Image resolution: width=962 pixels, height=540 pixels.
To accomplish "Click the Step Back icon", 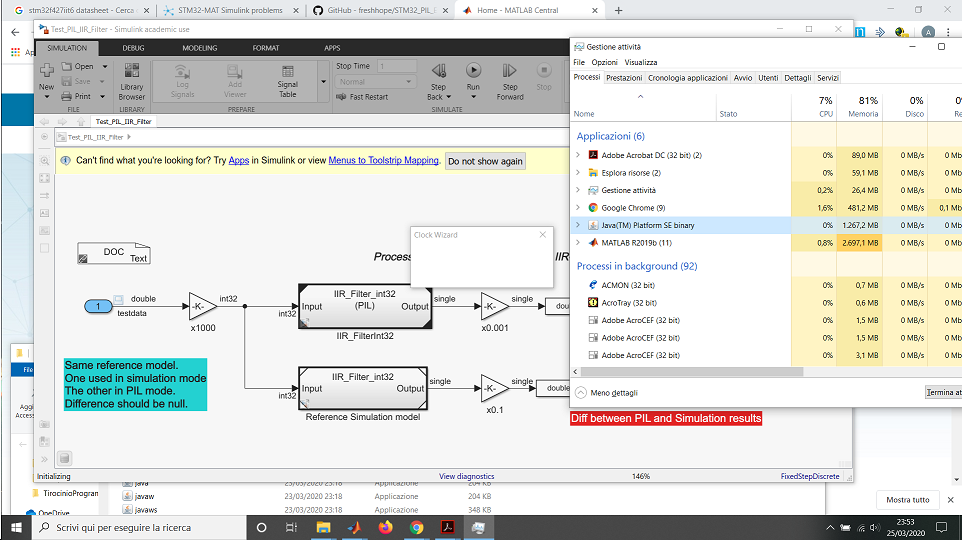I will (439, 71).
